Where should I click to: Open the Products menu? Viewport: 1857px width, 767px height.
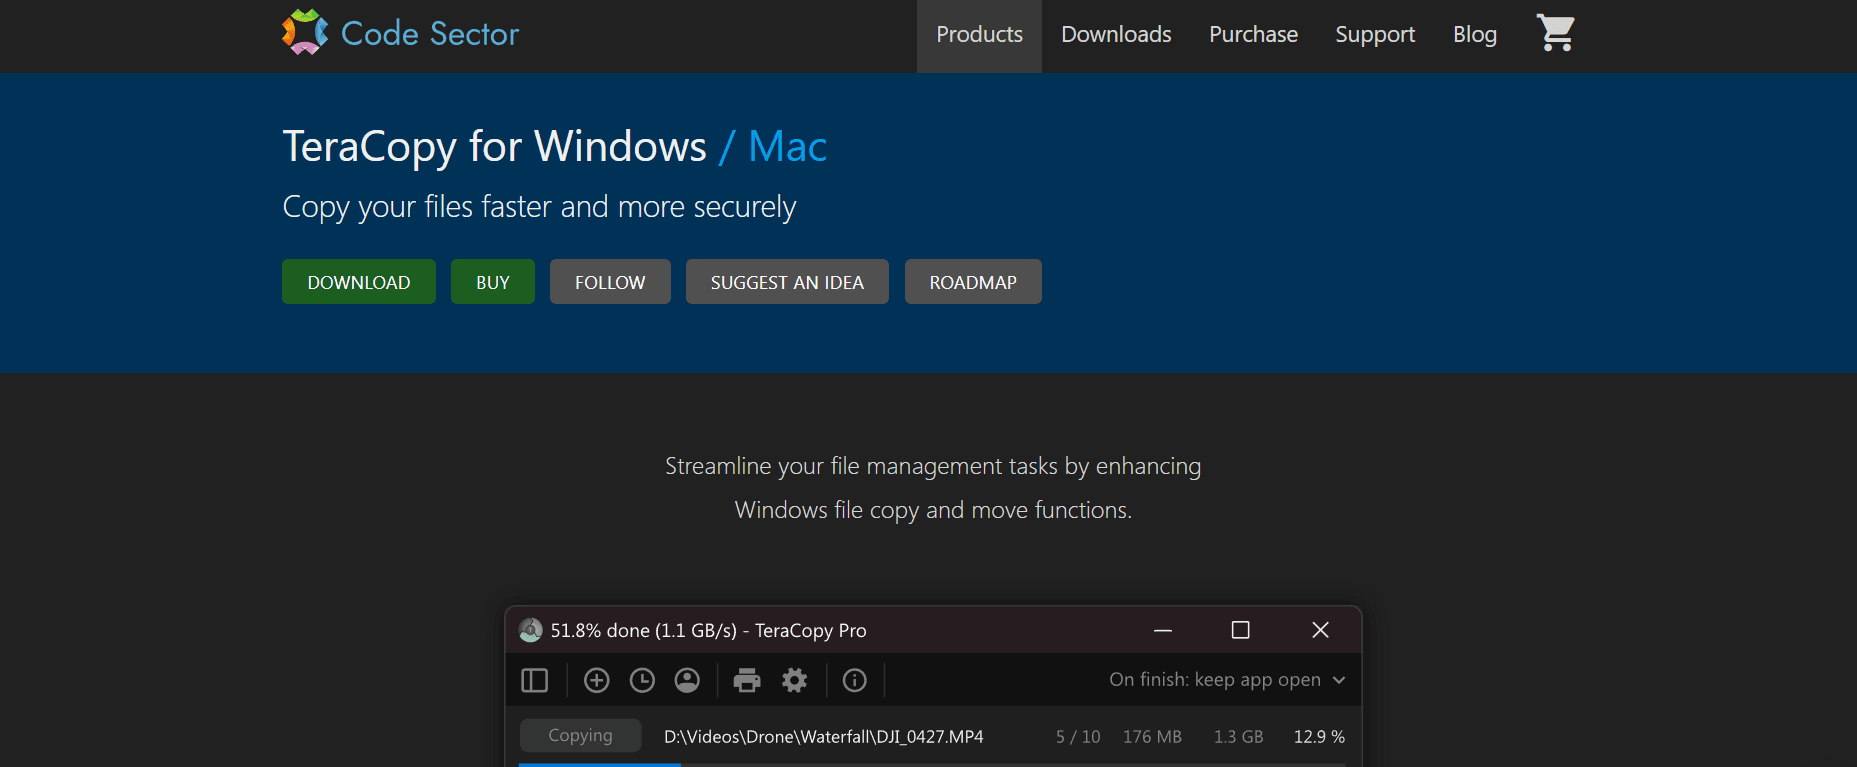tap(979, 35)
